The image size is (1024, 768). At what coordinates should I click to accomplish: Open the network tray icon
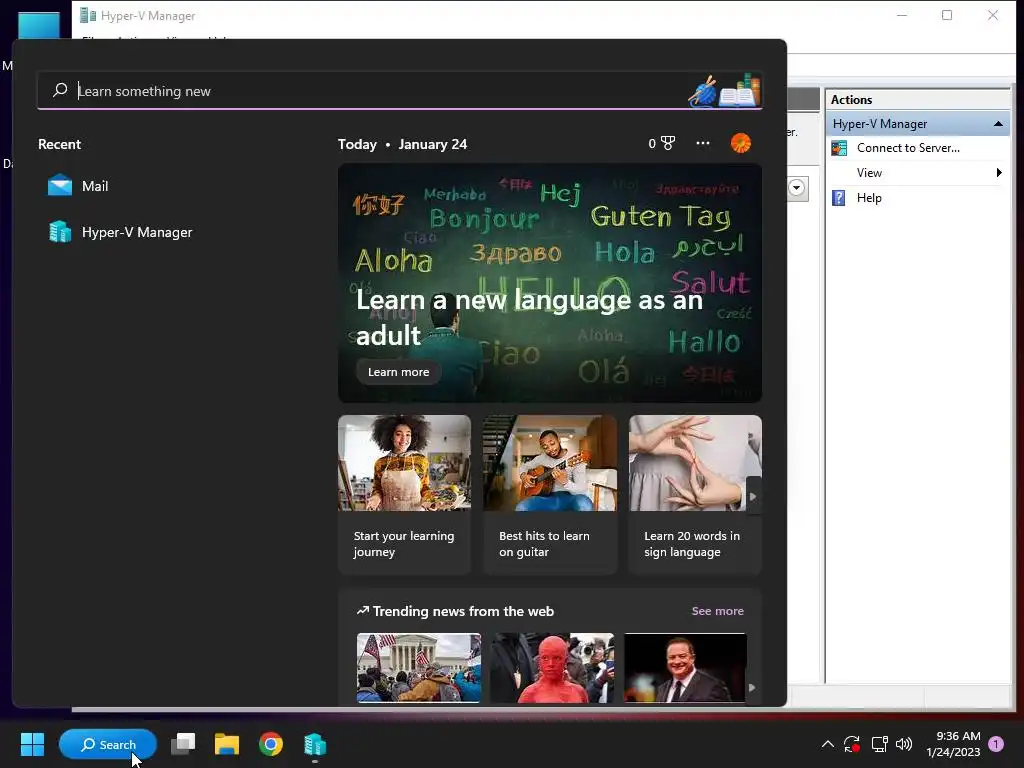(x=879, y=744)
